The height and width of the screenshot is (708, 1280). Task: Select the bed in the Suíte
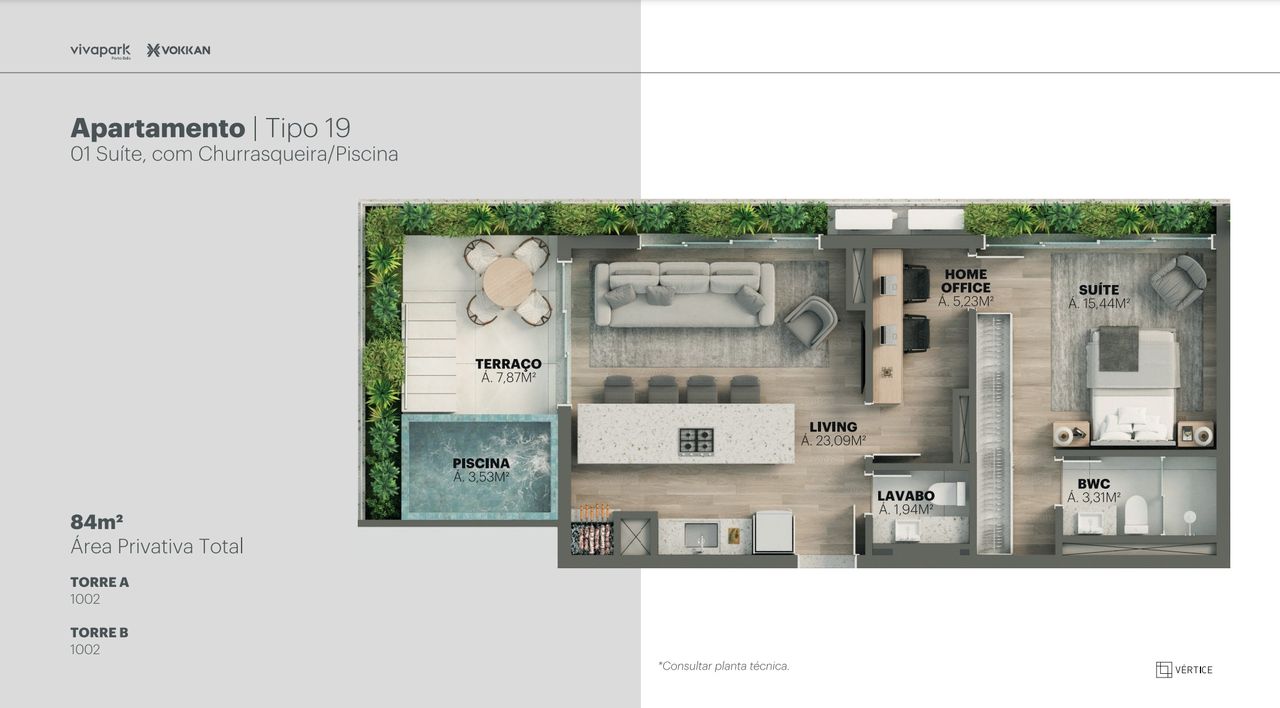point(1133,385)
